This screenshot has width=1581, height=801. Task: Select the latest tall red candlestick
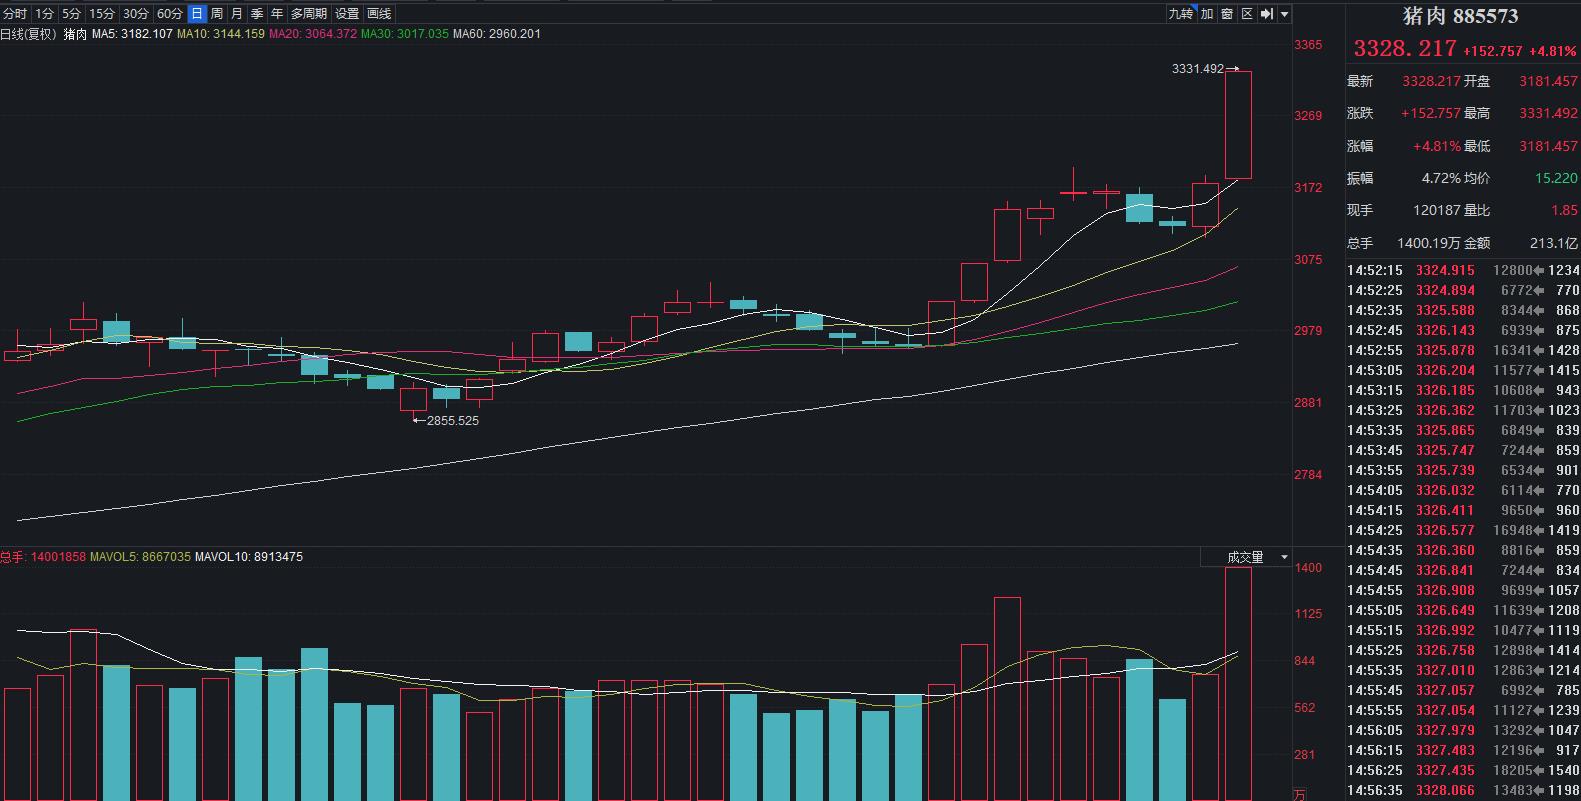pos(1238,125)
